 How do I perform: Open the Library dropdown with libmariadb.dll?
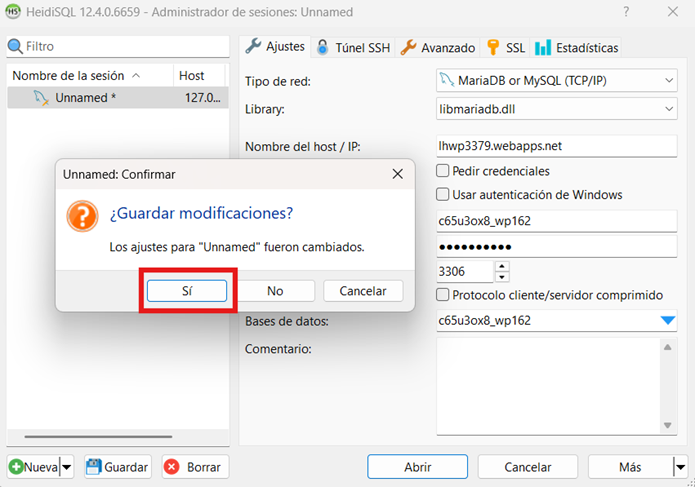[669, 109]
